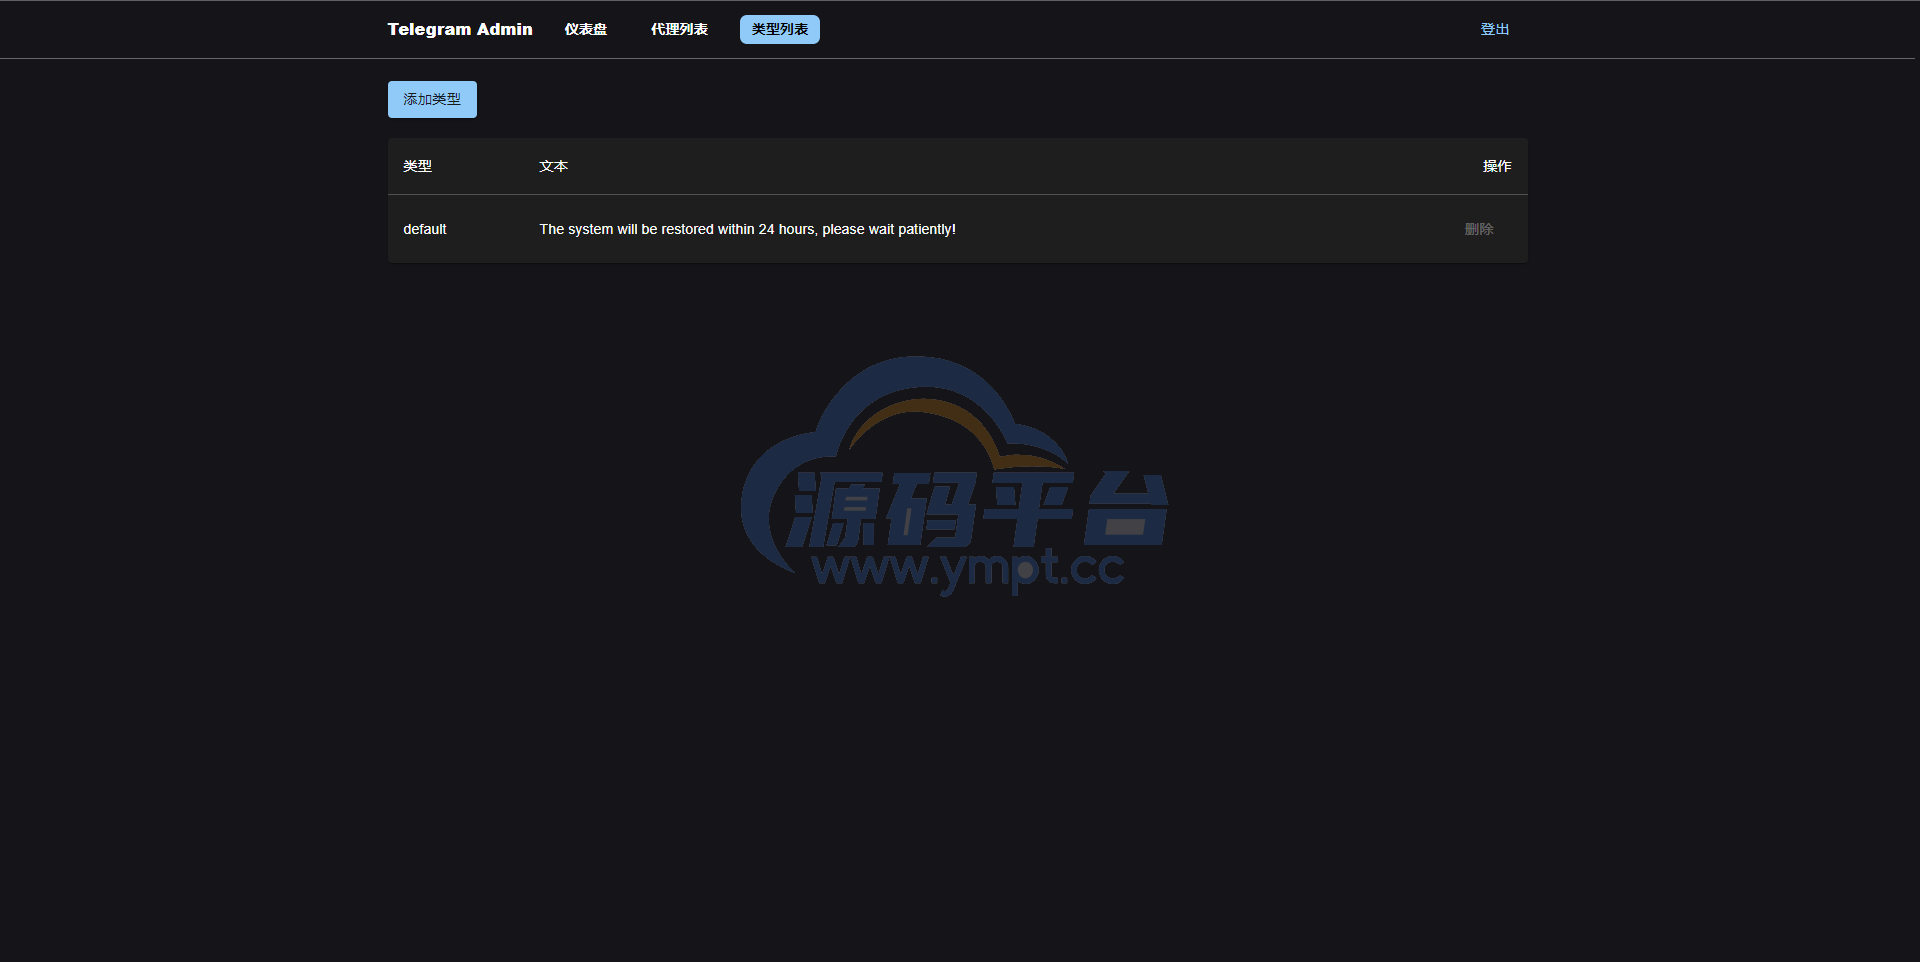1920x962 pixels.
Task: Click the 类型 column header
Action: pyautogui.click(x=417, y=166)
